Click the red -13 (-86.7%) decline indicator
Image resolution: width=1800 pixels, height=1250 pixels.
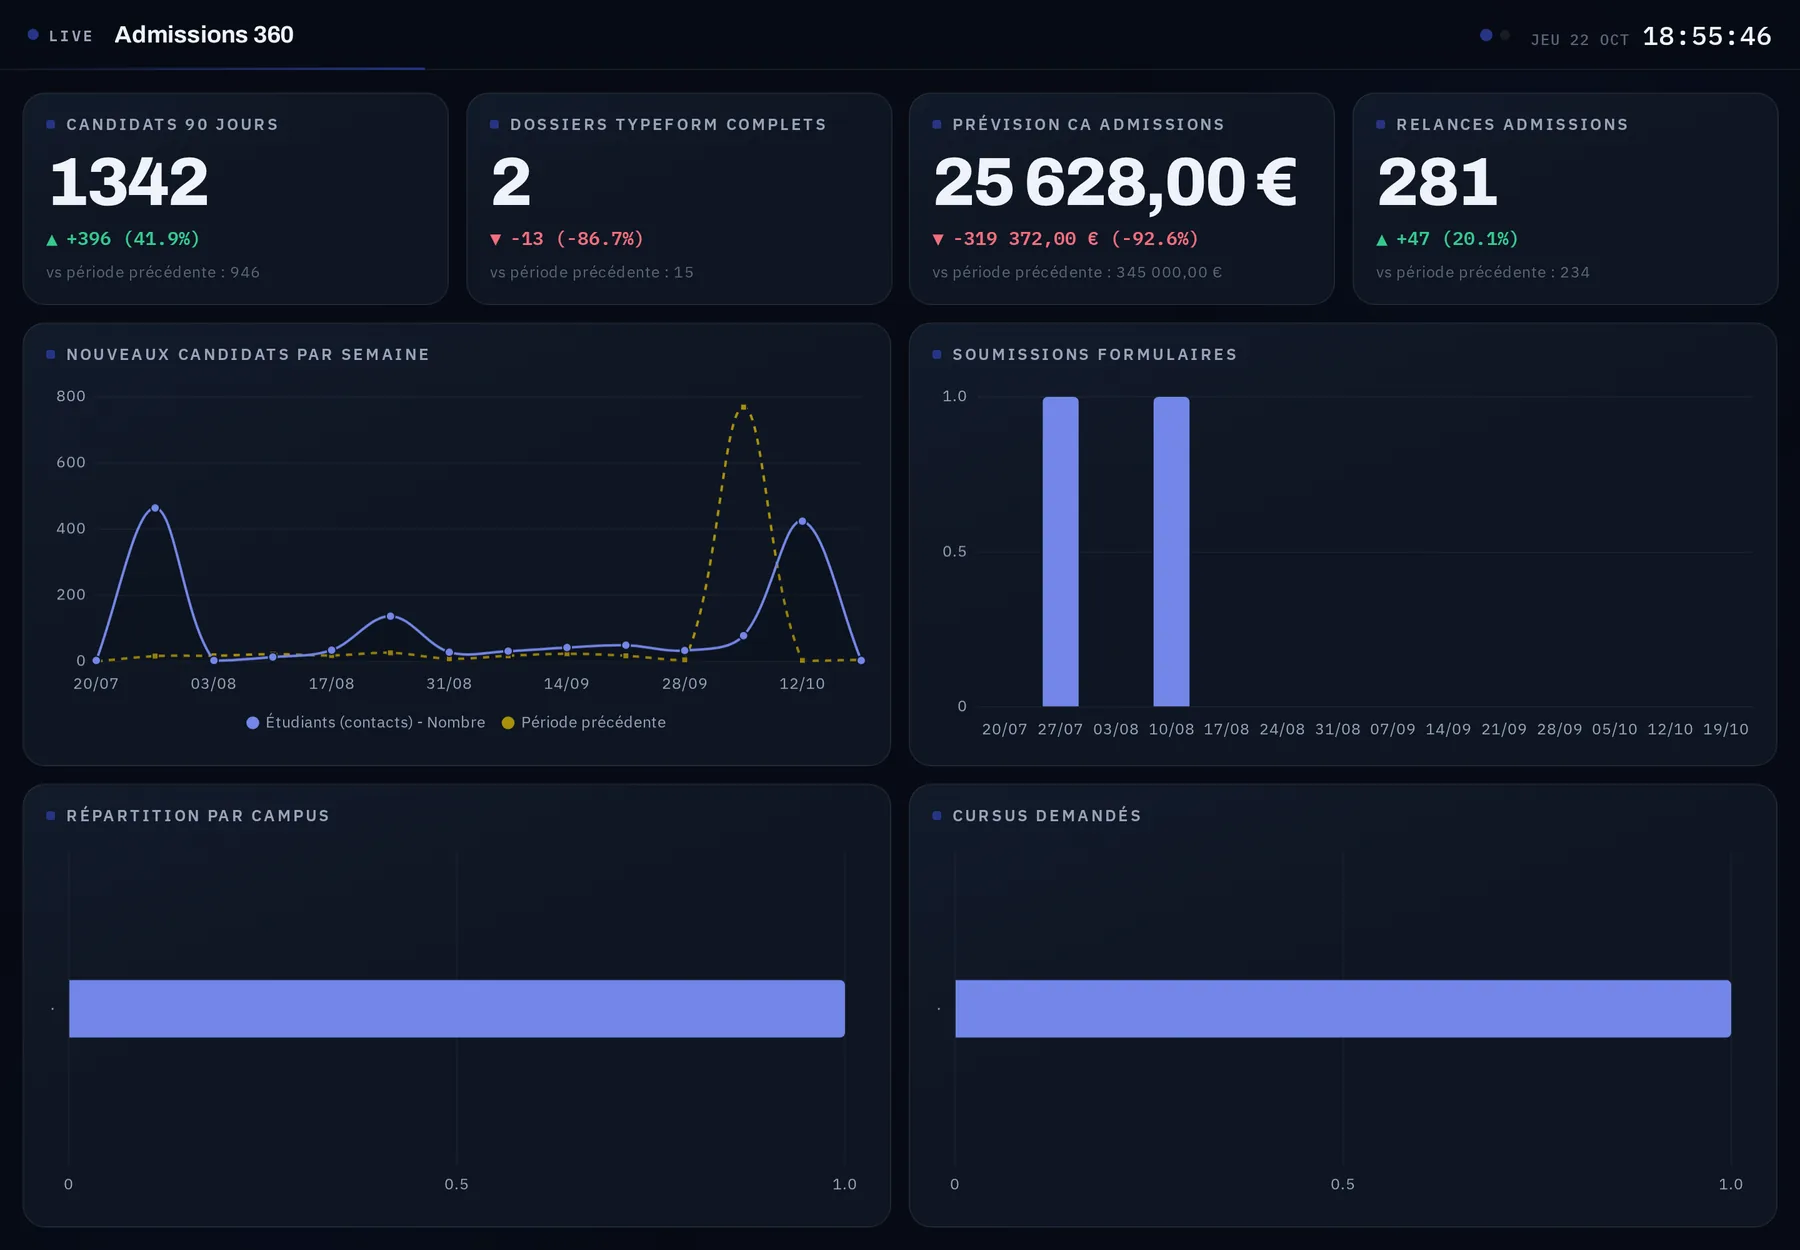coord(566,239)
